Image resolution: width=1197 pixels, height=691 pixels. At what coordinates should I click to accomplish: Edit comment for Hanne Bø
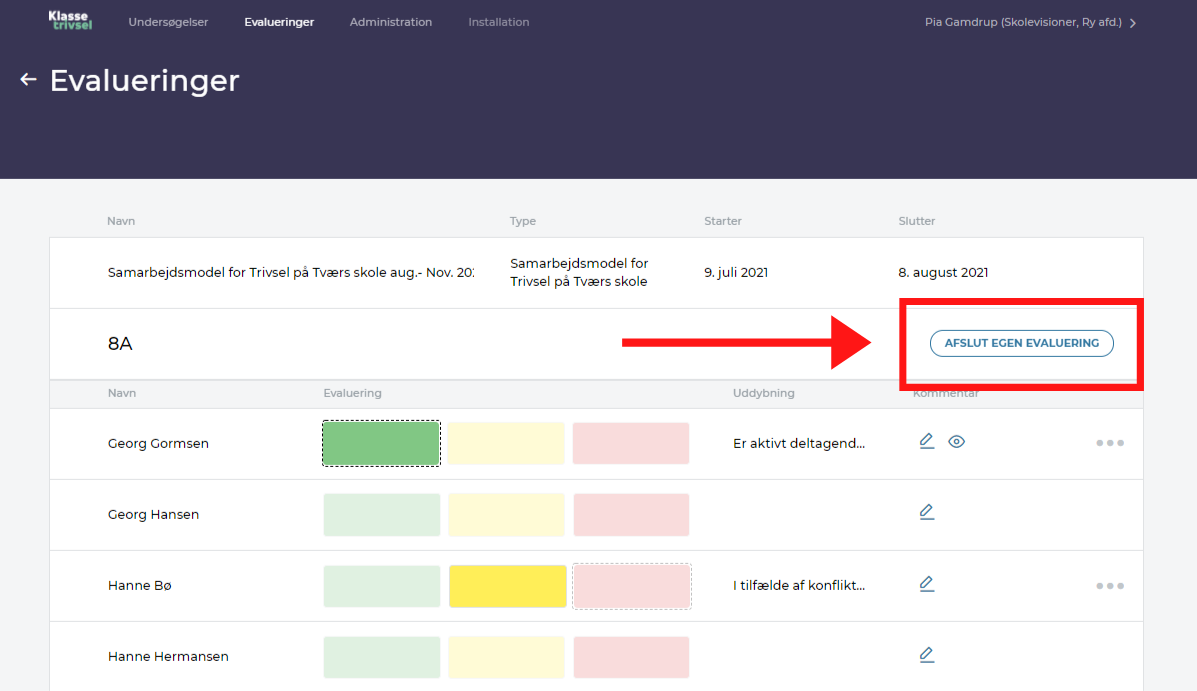coord(927,584)
